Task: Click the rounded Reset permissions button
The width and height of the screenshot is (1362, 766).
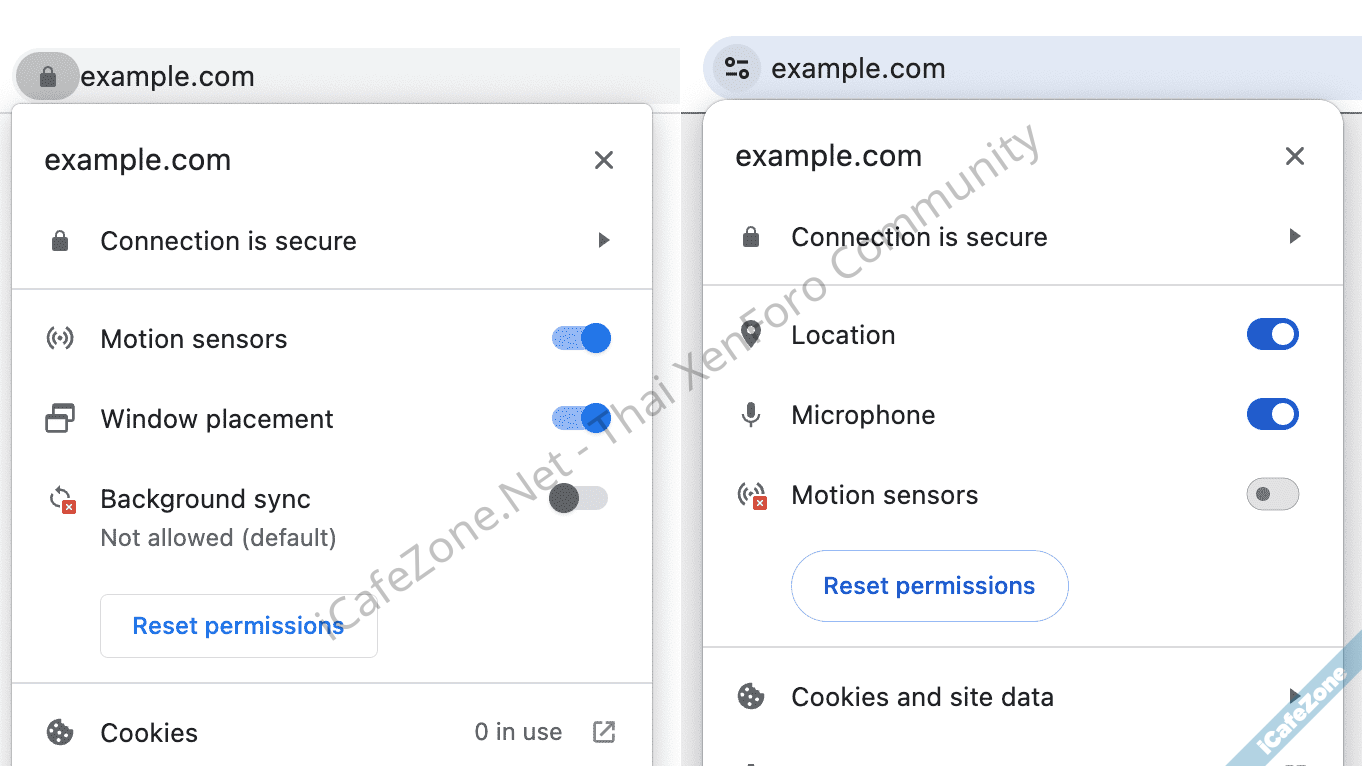Action: (929, 586)
